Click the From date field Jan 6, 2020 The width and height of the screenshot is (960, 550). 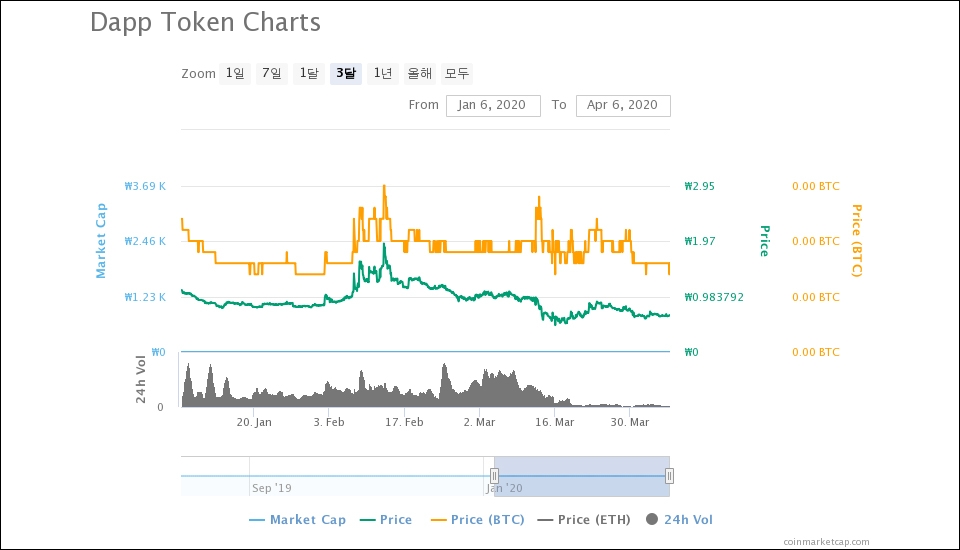[x=493, y=105]
